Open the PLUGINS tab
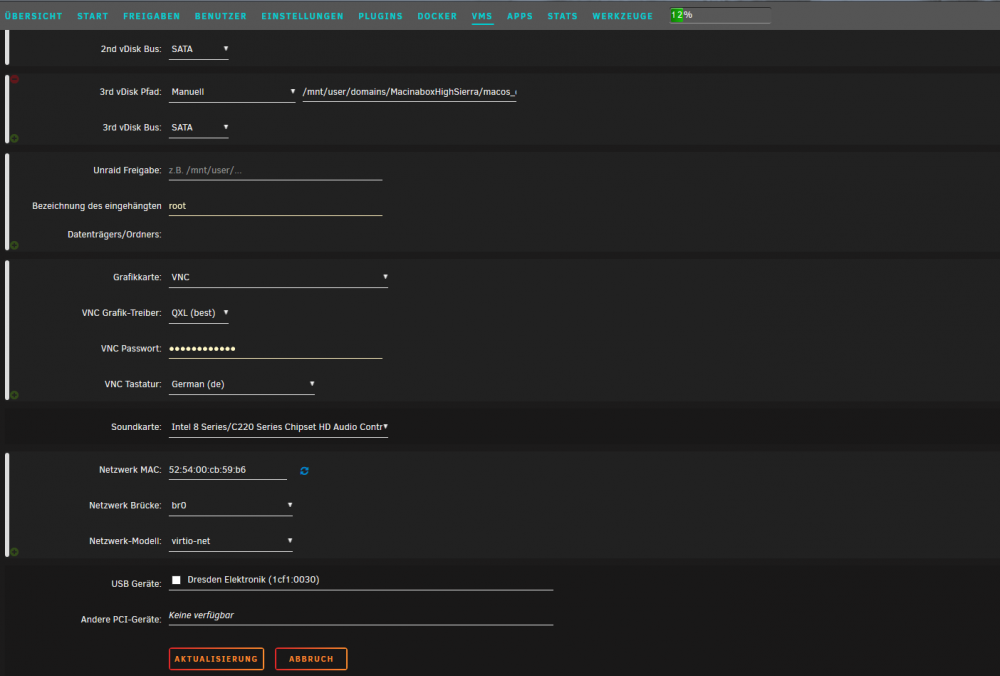1000x676 pixels. click(381, 16)
